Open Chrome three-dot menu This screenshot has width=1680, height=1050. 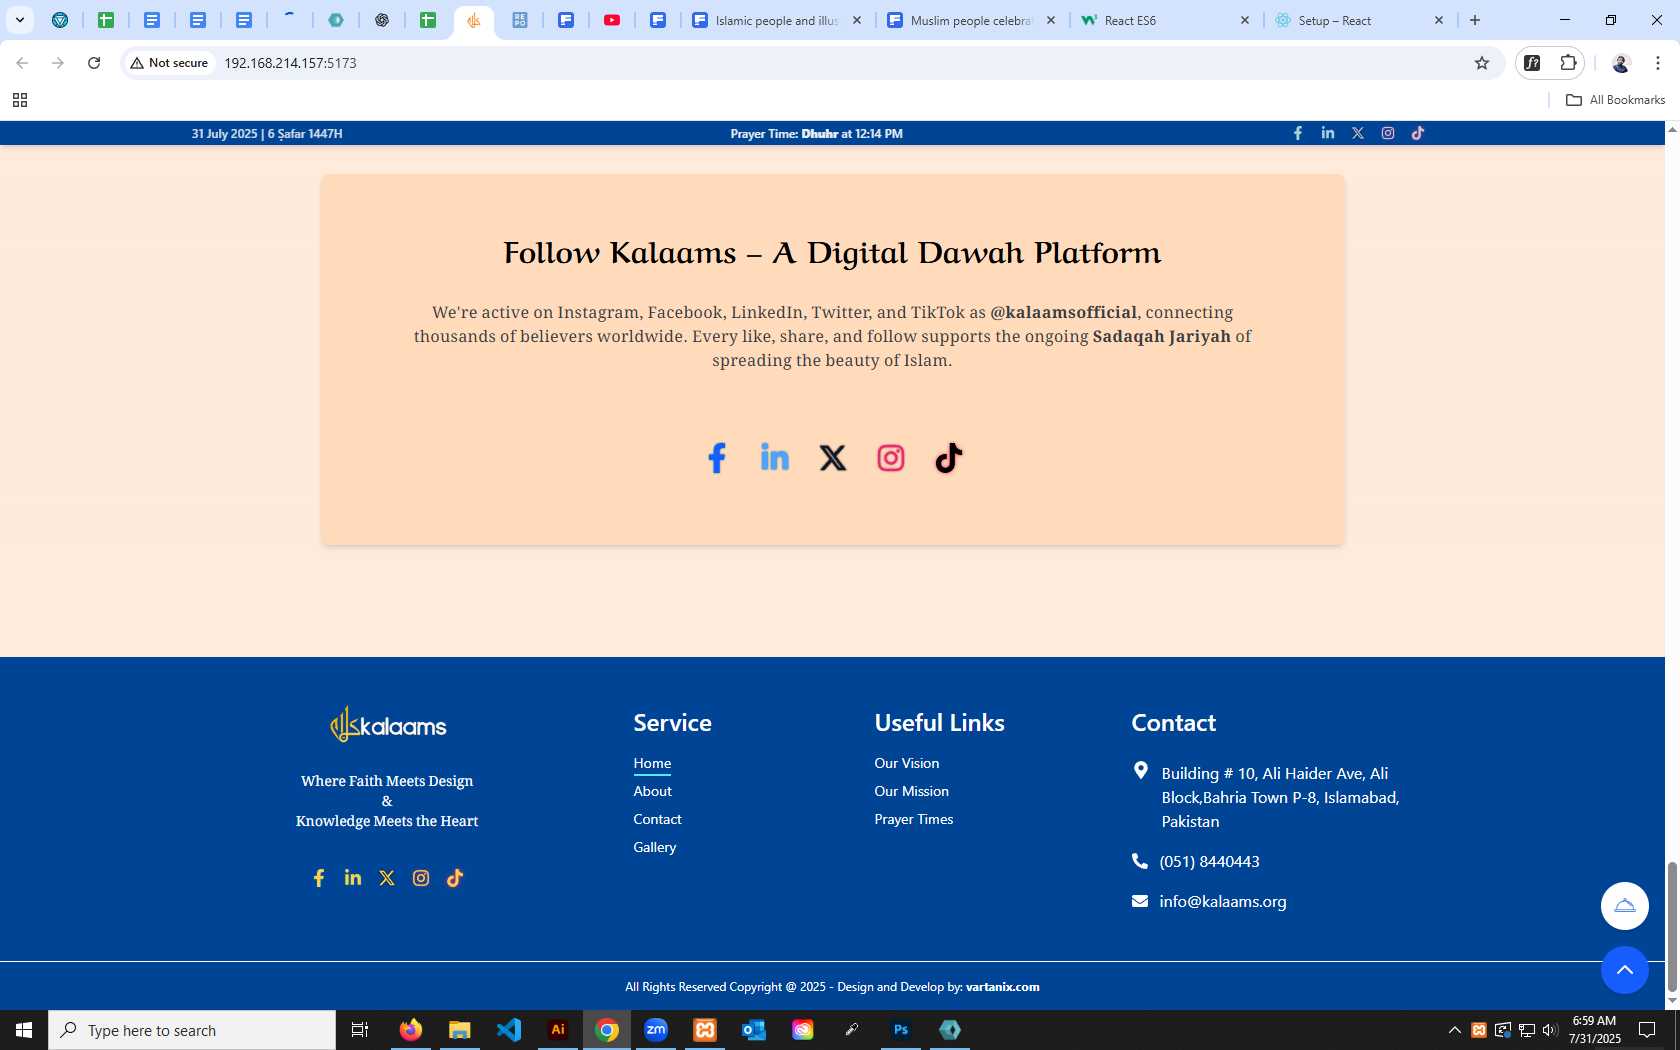[1658, 63]
